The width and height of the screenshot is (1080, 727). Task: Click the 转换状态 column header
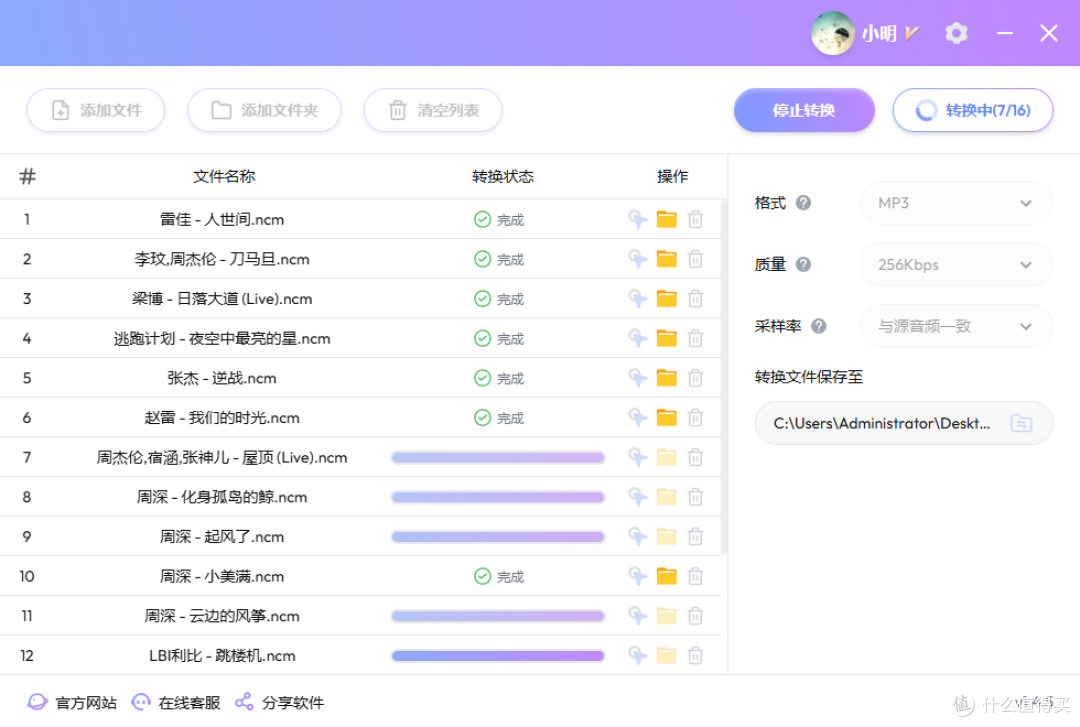[x=503, y=176]
